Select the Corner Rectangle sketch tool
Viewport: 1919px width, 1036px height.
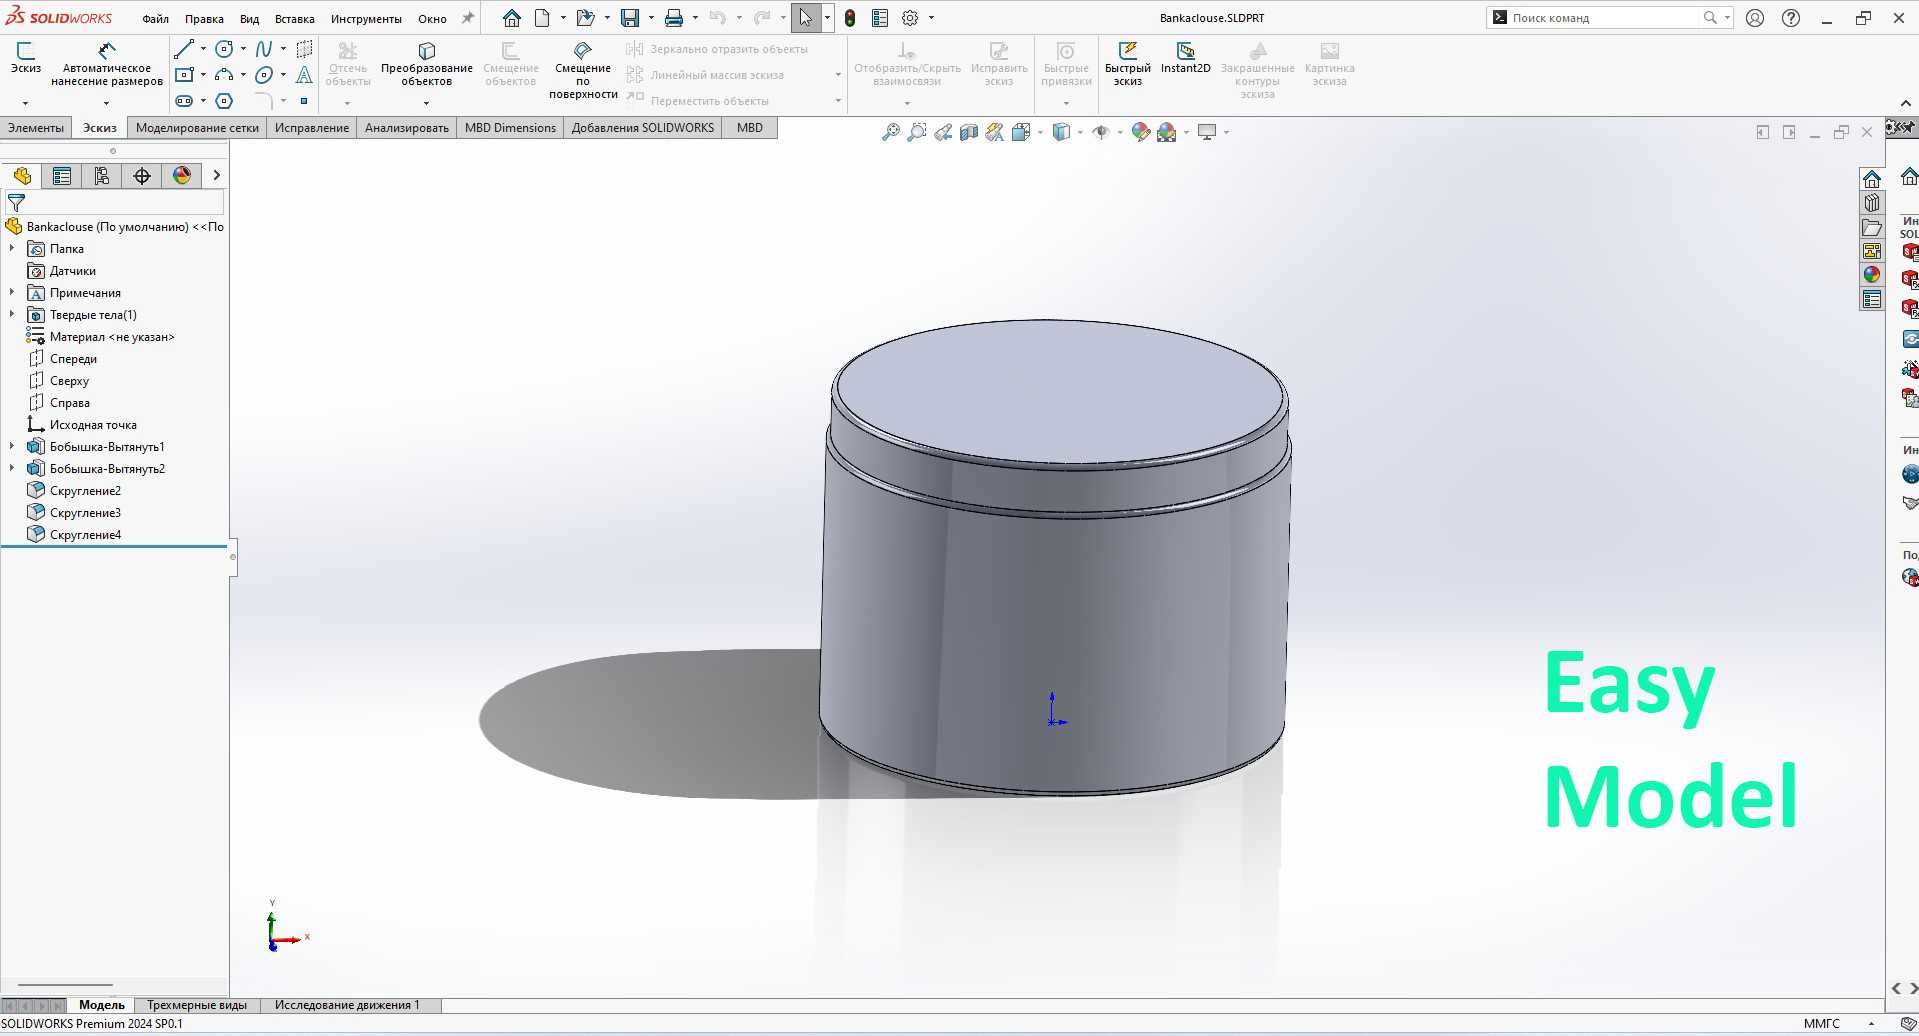(x=184, y=75)
